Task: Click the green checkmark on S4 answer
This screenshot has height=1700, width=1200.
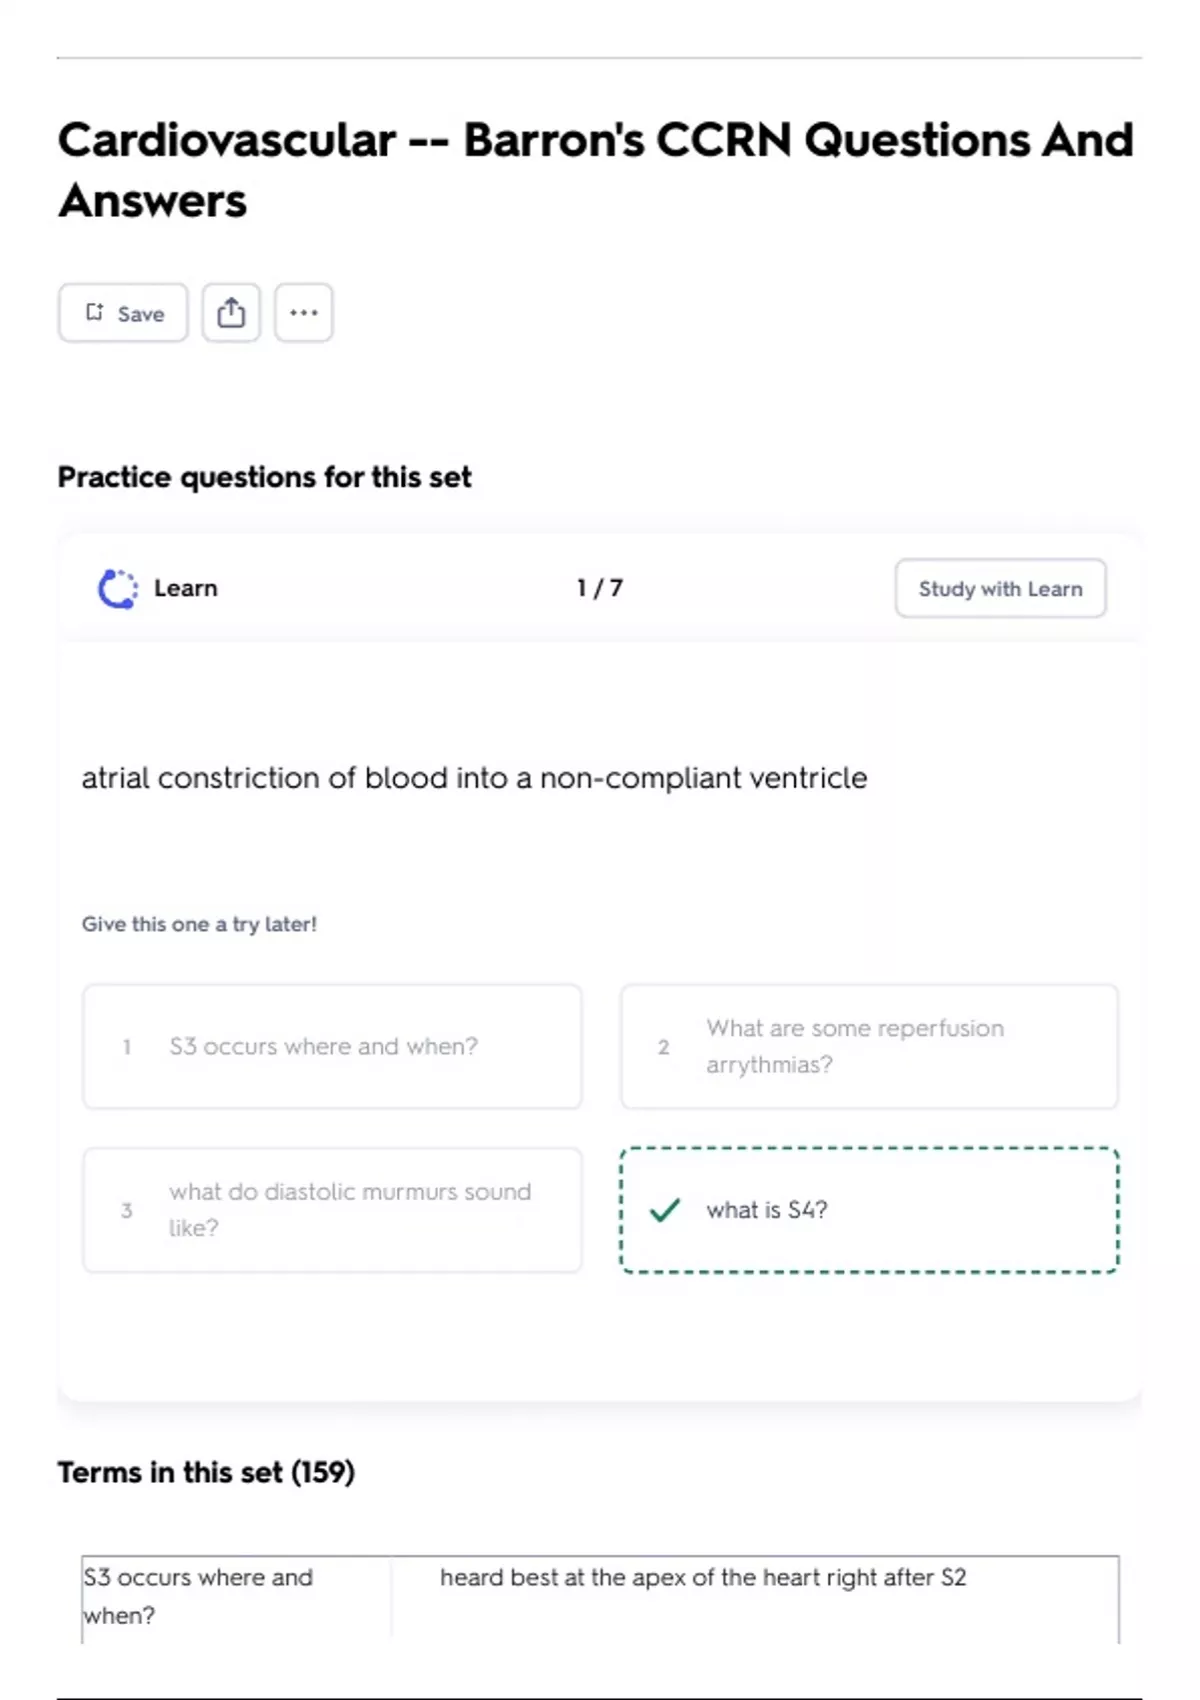Action: pos(664,1210)
